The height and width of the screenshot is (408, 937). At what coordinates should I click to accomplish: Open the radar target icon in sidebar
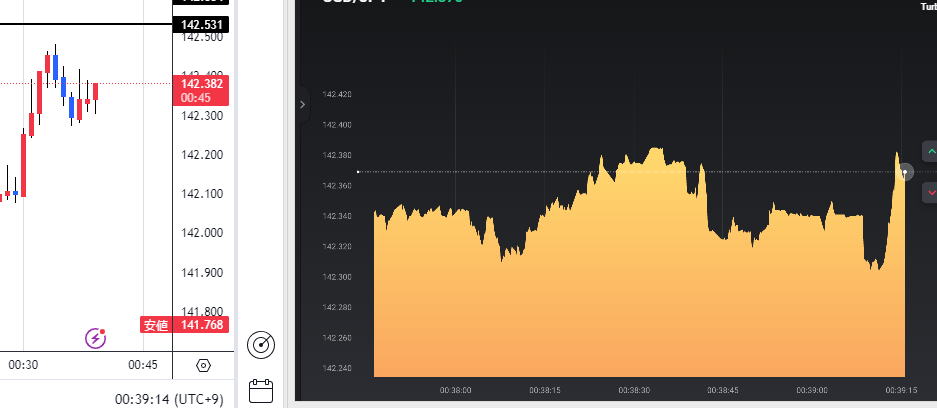(260, 345)
